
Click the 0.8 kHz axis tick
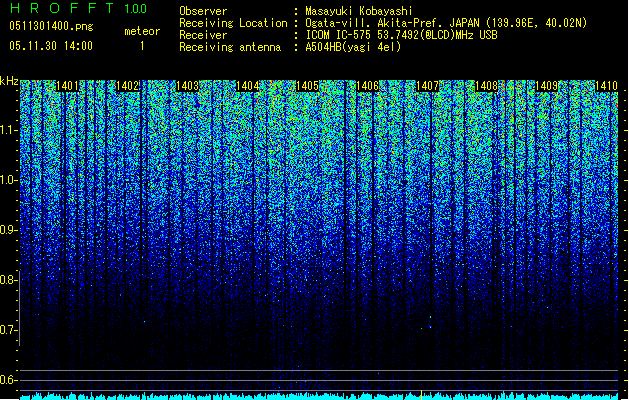[x=9, y=280]
